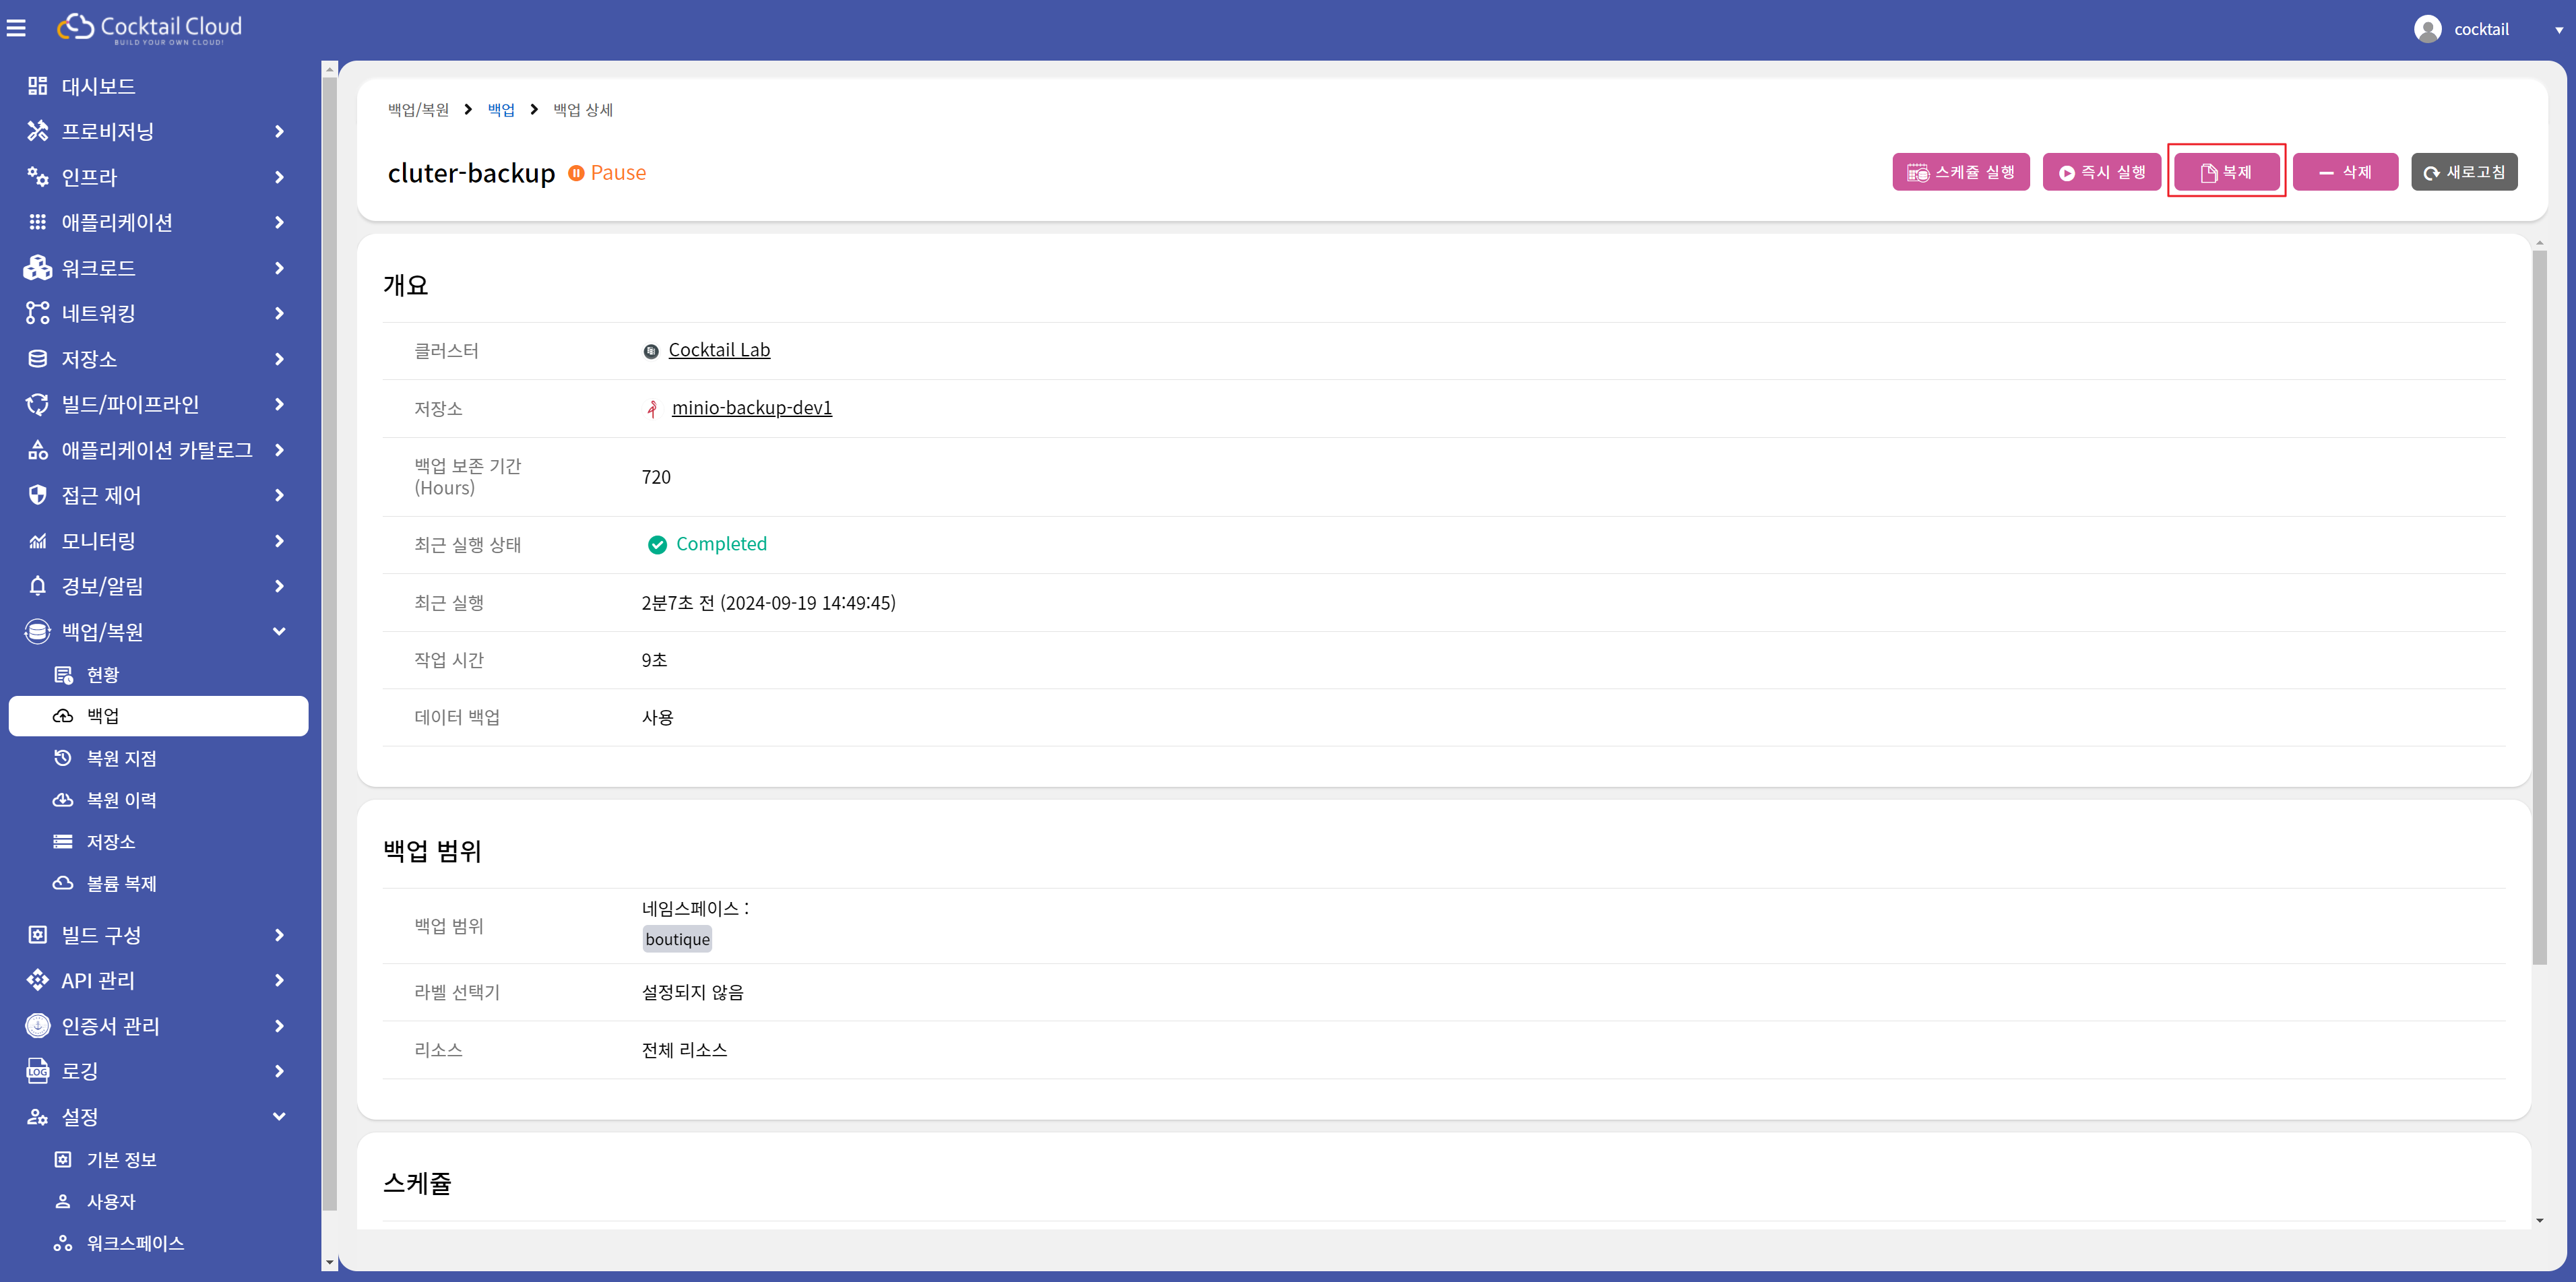Expand the 워크로드 sidebar menu
This screenshot has width=2576, height=1282.
(98, 268)
